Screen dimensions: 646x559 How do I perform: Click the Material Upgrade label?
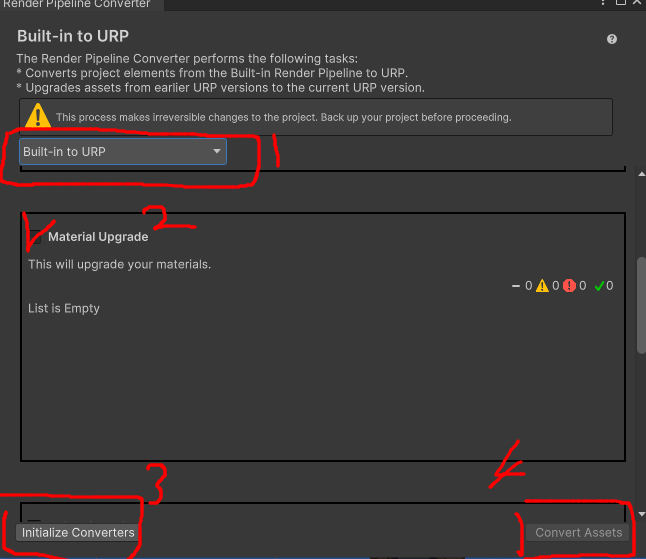pyautogui.click(x=98, y=237)
